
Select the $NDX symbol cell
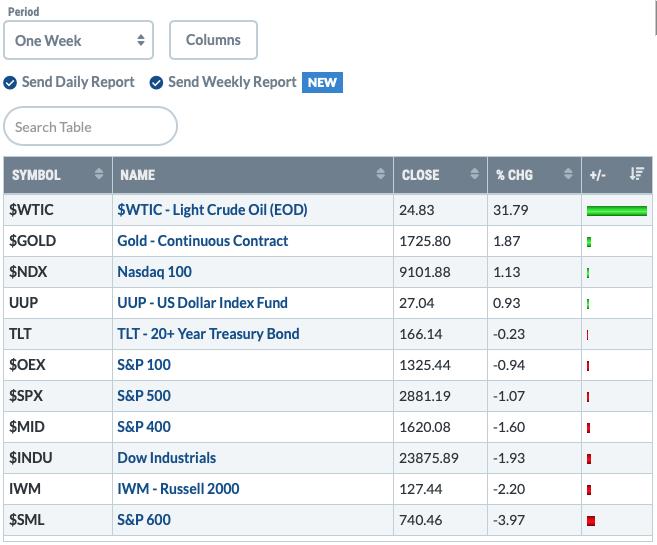58,272
